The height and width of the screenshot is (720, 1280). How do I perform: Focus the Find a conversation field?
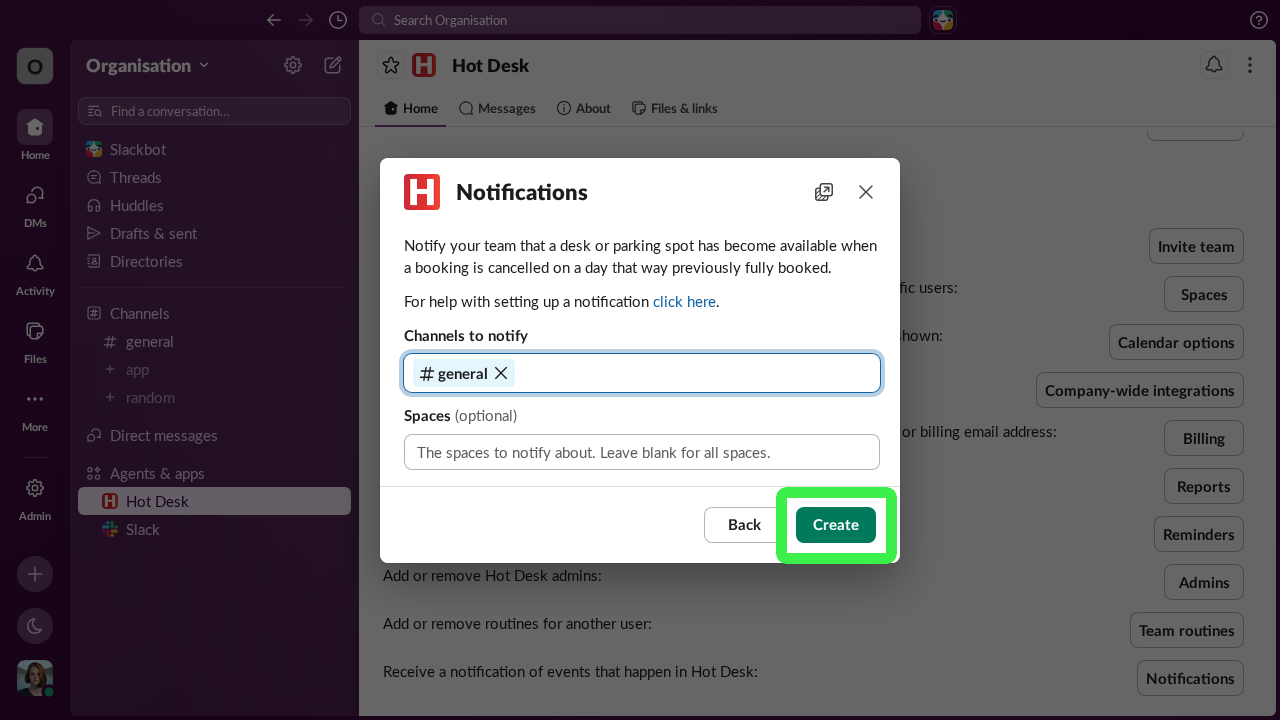pos(214,111)
